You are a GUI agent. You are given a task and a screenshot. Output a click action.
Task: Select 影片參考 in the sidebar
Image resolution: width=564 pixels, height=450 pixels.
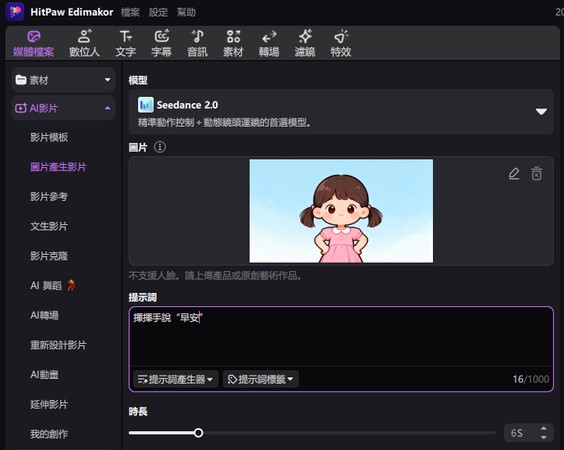point(49,196)
